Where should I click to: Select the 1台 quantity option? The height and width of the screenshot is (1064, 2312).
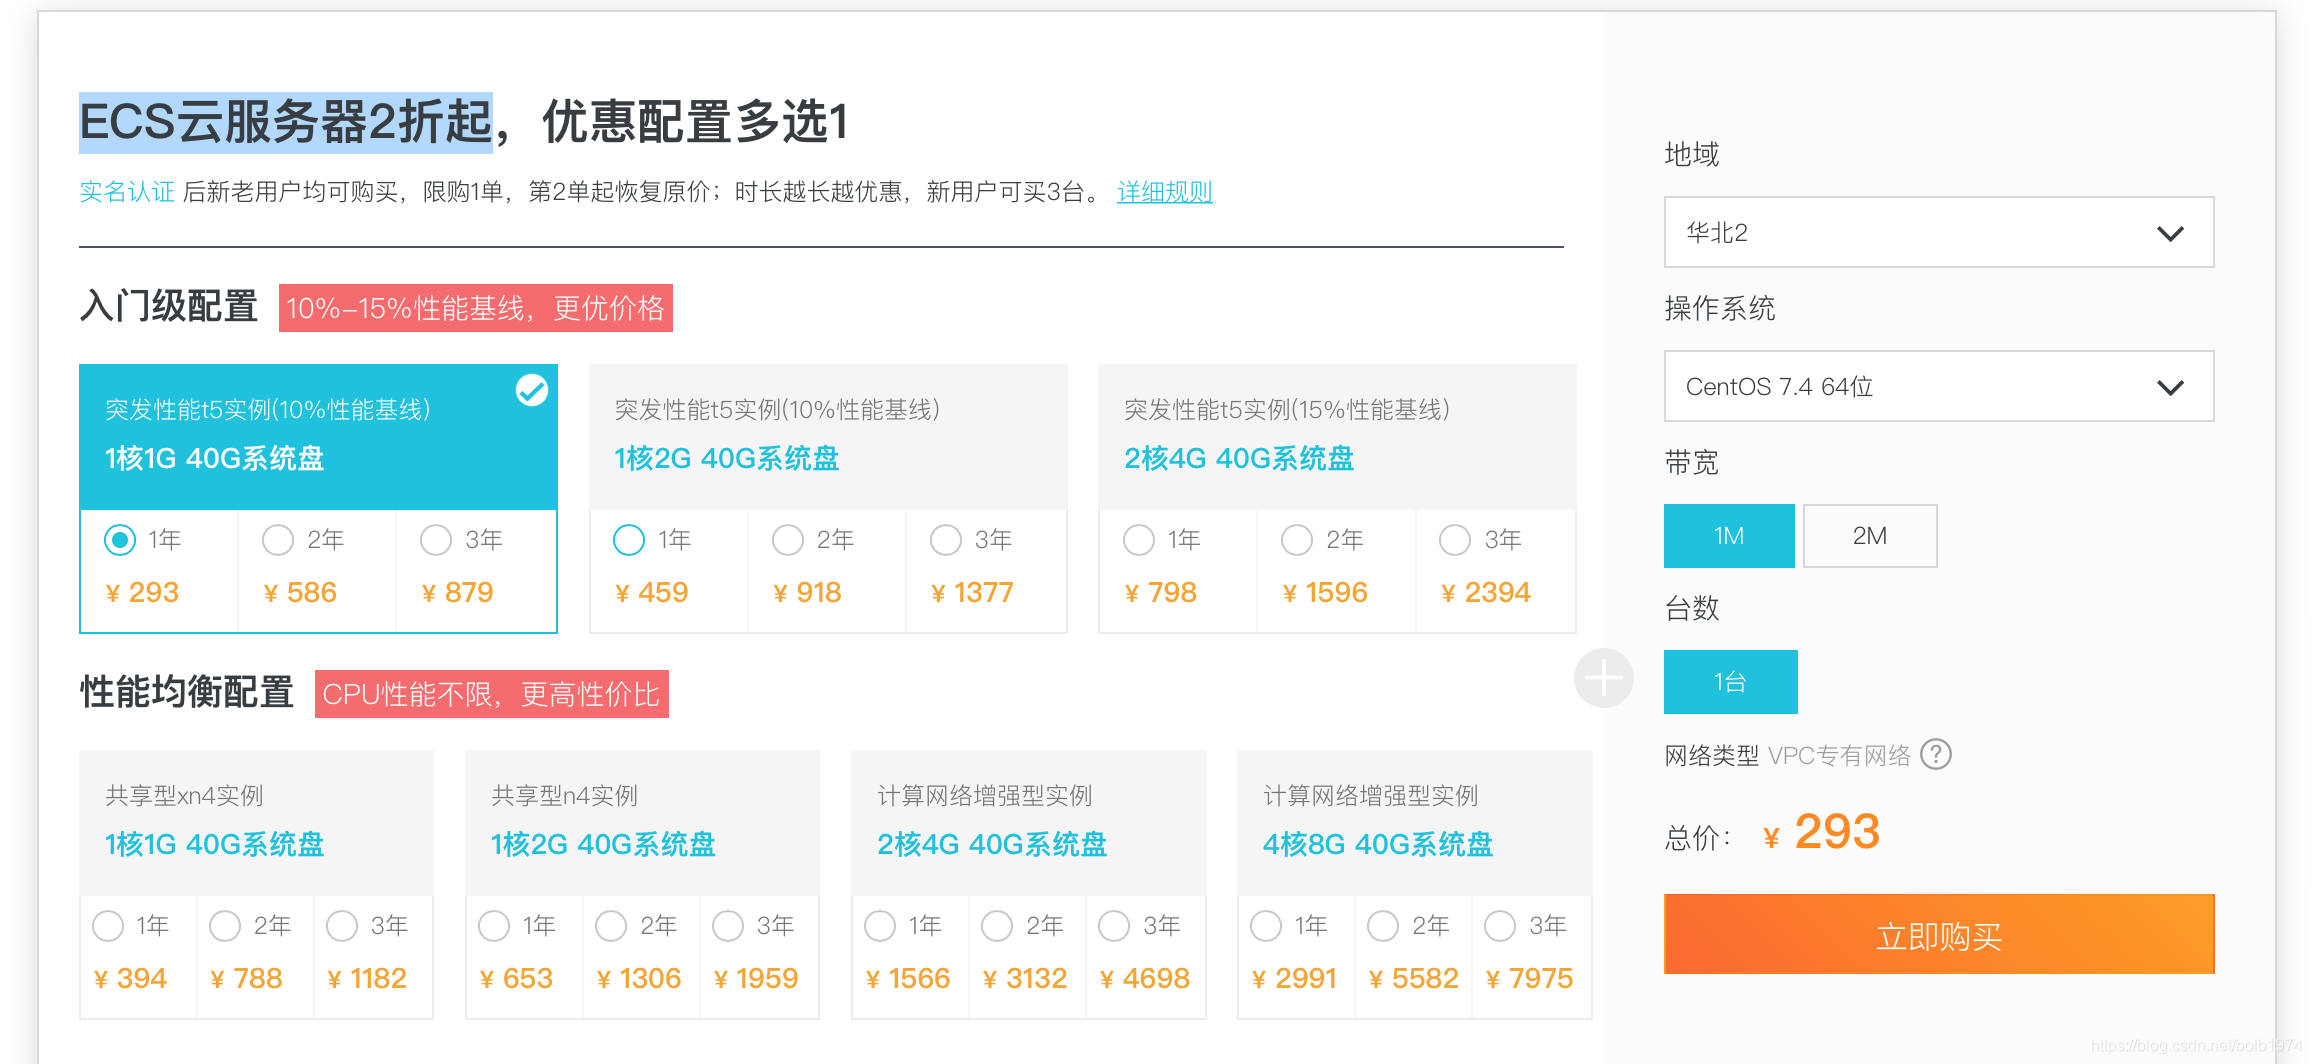1730,682
